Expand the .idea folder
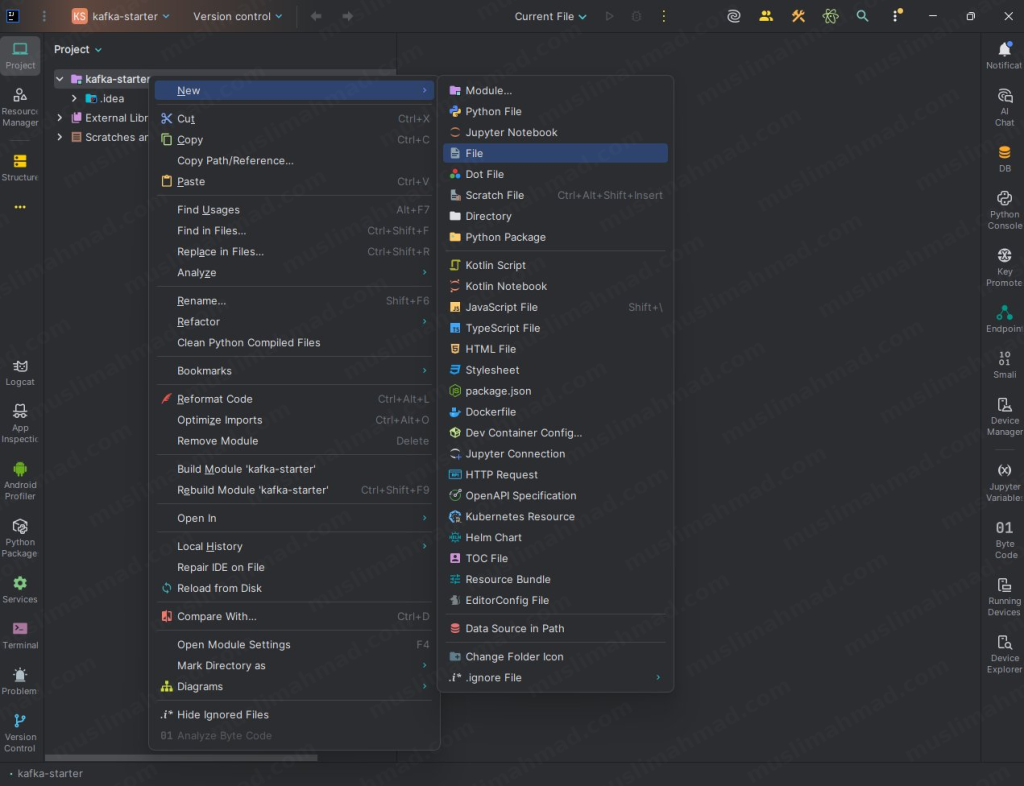This screenshot has width=1024, height=786. pyautogui.click(x=73, y=98)
